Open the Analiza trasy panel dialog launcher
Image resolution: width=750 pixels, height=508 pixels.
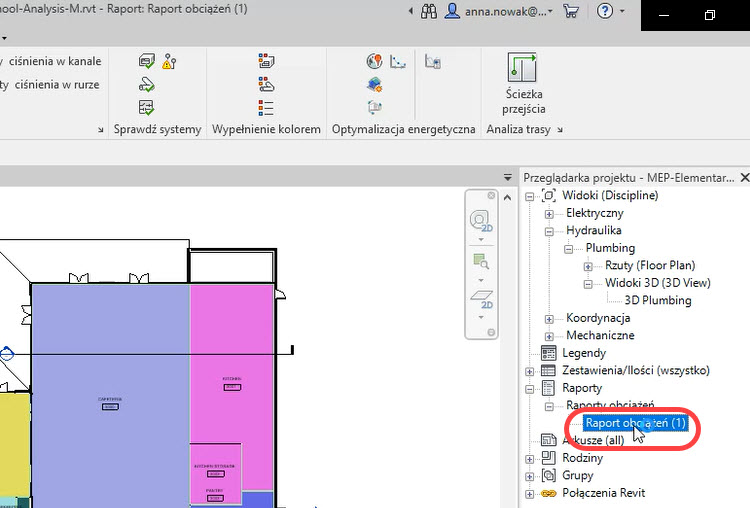559,131
